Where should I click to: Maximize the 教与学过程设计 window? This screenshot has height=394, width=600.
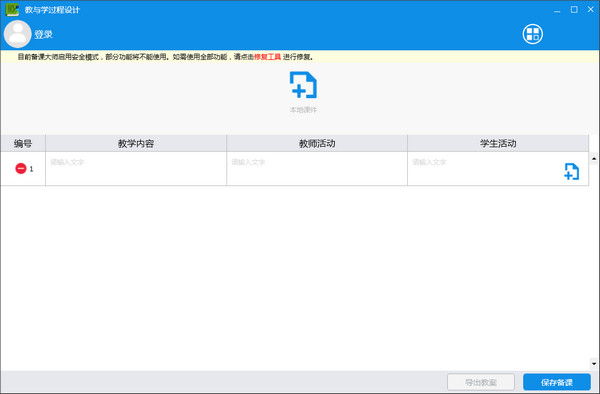click(x=574, y=10)
